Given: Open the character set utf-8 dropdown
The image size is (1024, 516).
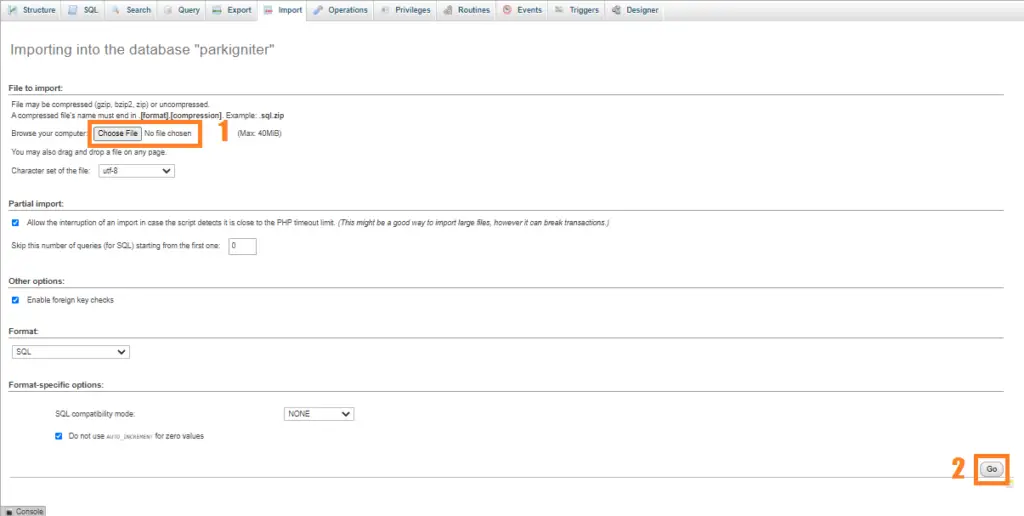Looking at the screenshot, I should click(x=136, y=171).
